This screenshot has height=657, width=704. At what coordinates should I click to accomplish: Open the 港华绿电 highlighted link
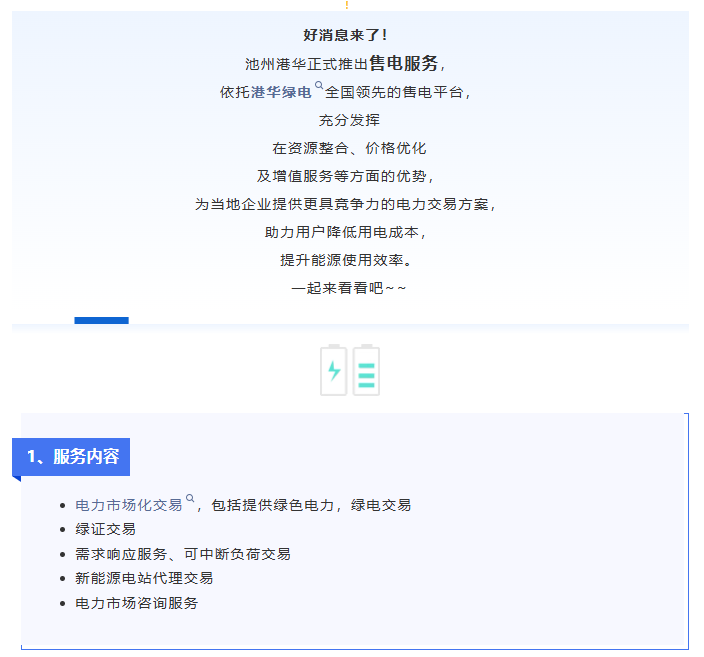click(x=282, y=92)
